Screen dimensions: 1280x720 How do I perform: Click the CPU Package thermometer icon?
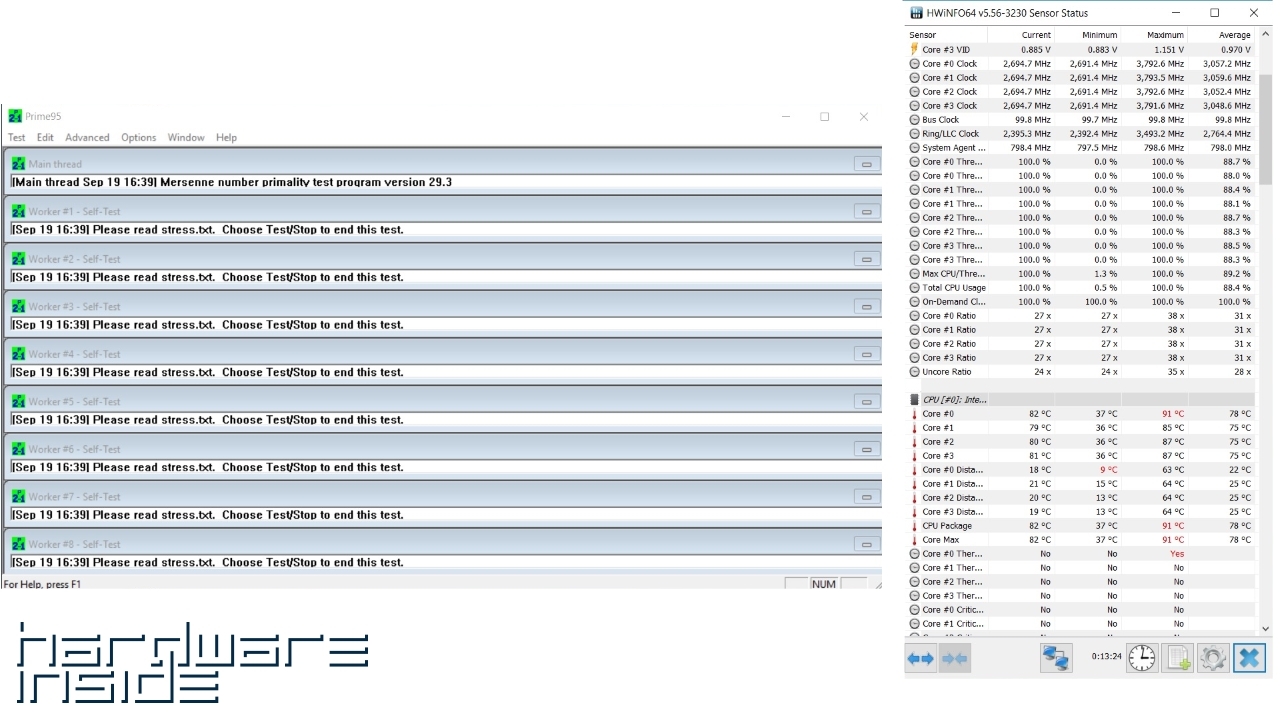point(914,525)
